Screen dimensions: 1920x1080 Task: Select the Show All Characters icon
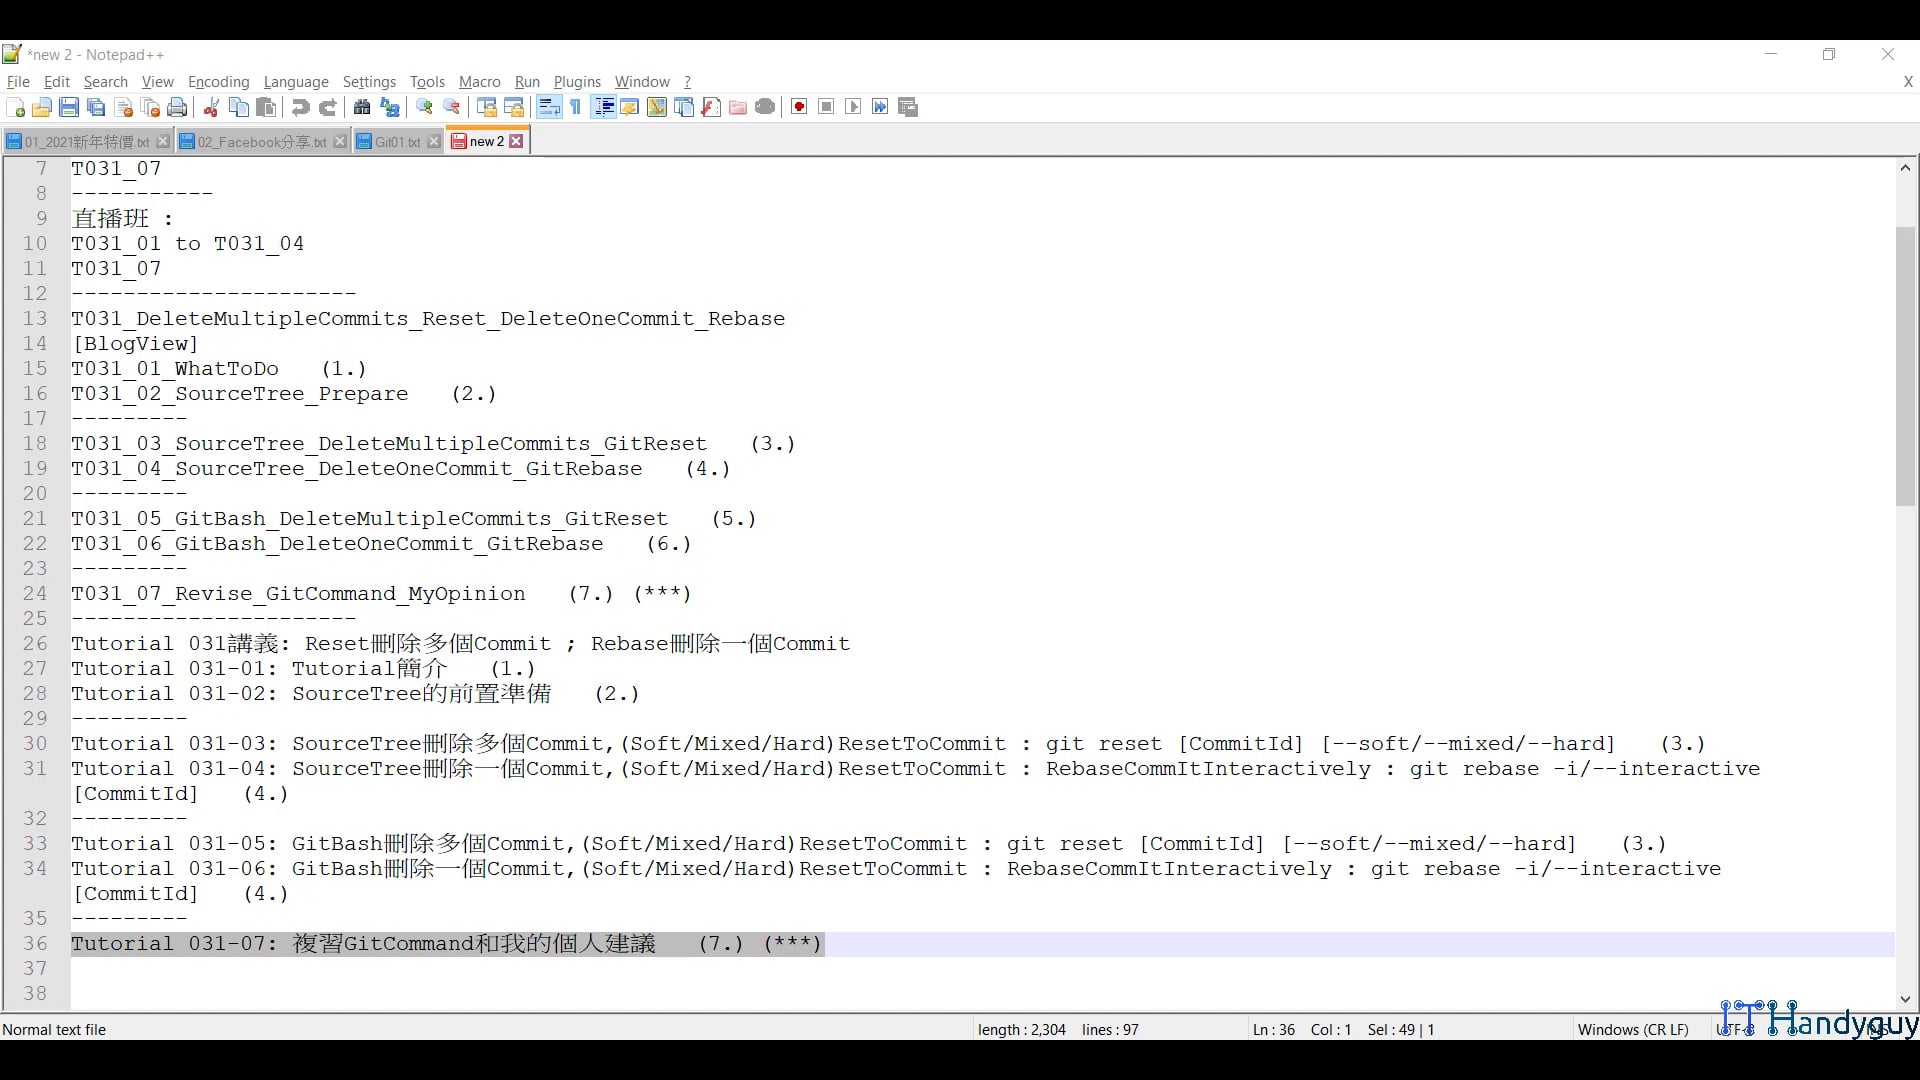coord(575,107)
